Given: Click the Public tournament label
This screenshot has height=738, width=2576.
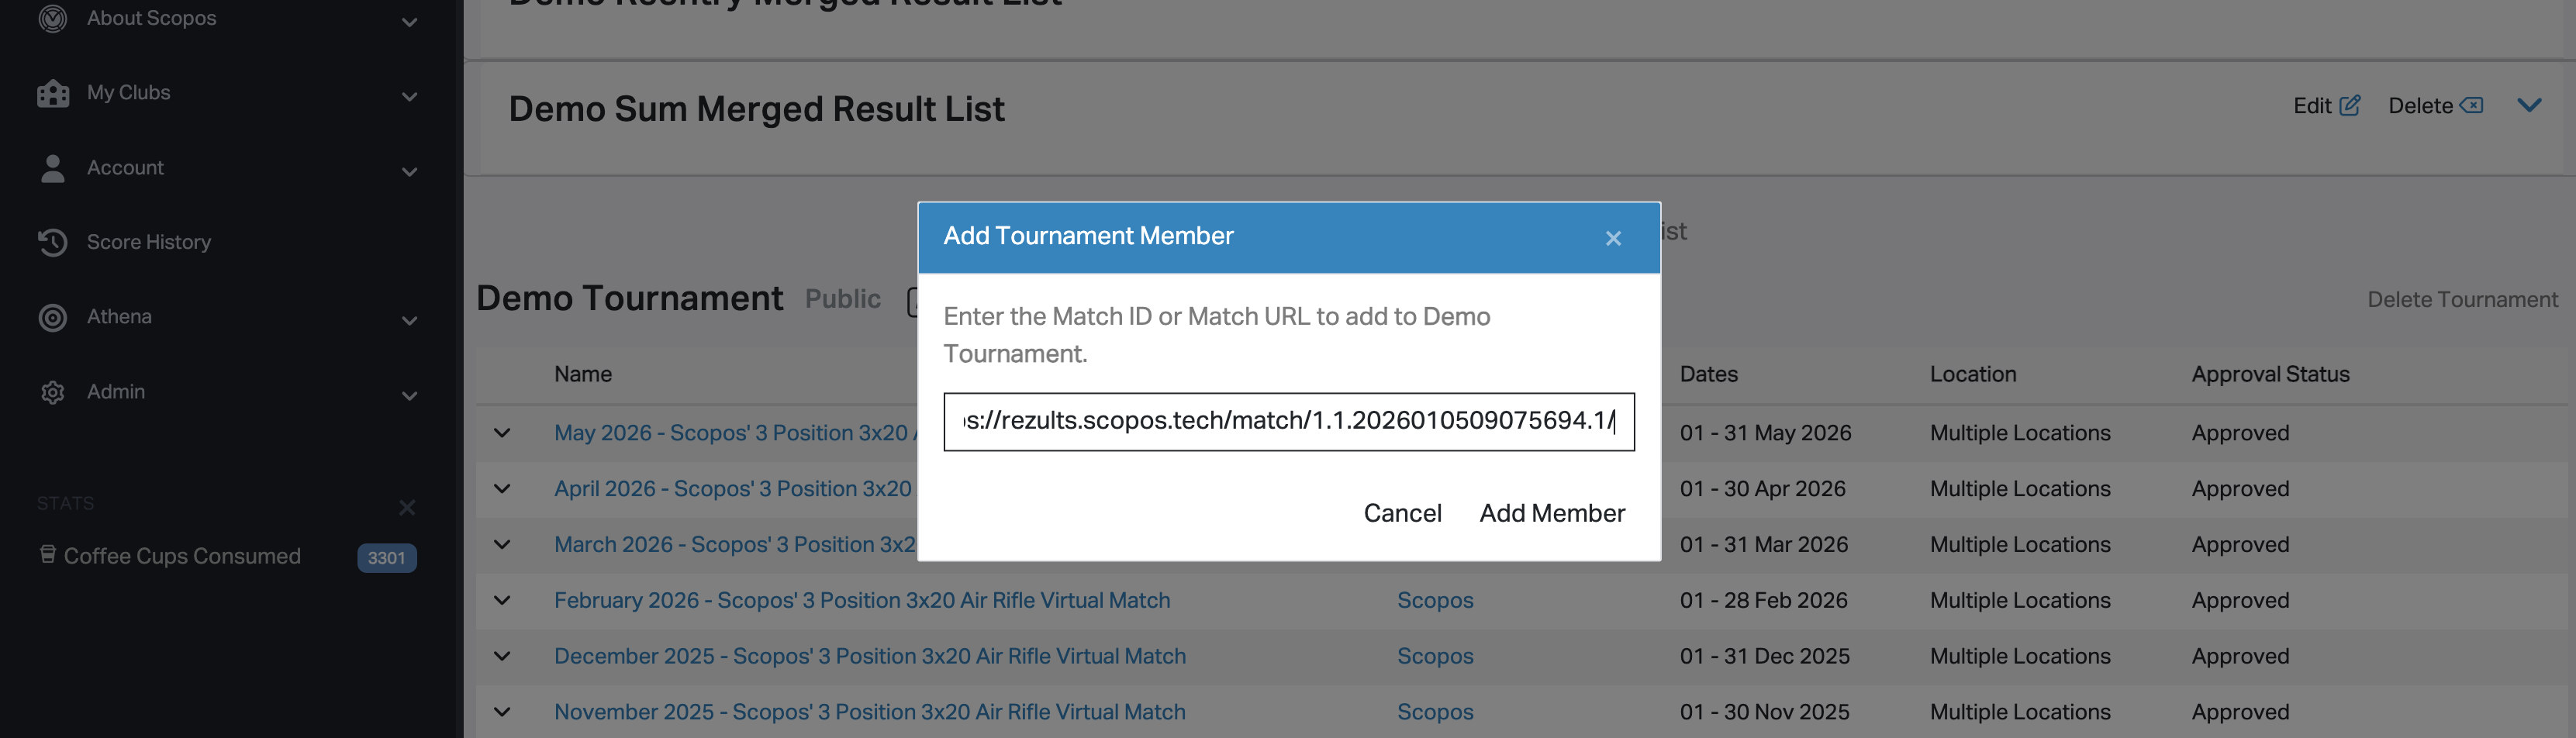Looking at the screenshot, I should coord(842,299).
